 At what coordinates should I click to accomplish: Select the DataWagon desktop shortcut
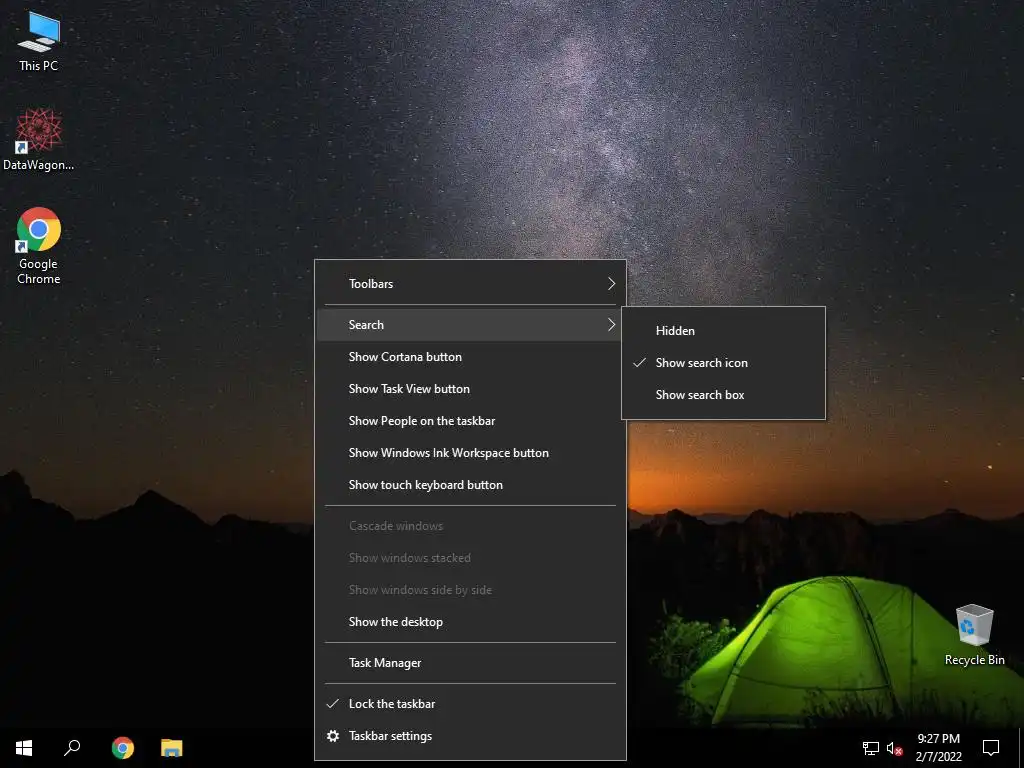pyautogui.click(x=39, y=140)
